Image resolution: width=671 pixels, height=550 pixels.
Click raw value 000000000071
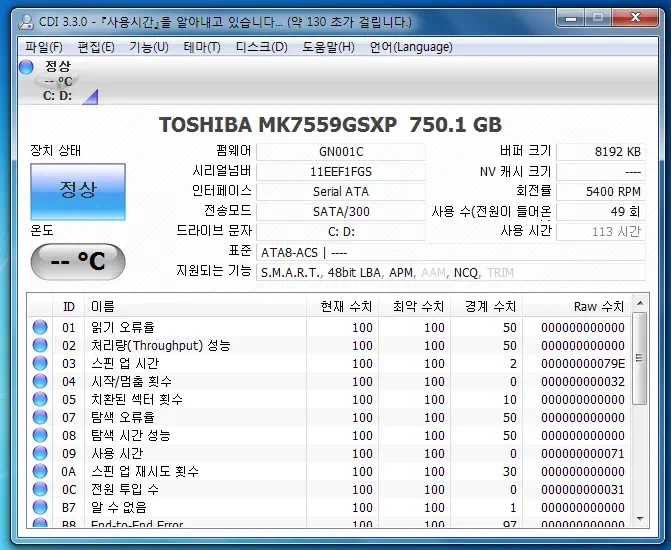pyautogui.click(x=582, y=453)
